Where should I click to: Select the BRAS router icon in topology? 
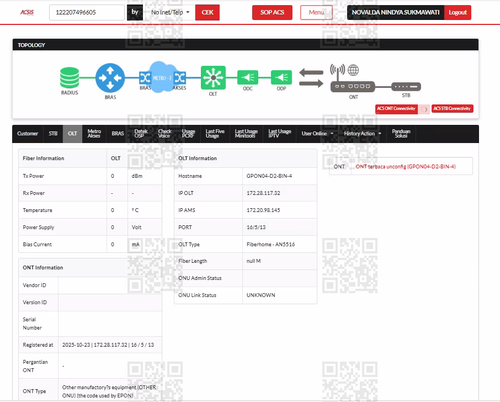pos(110,78)
